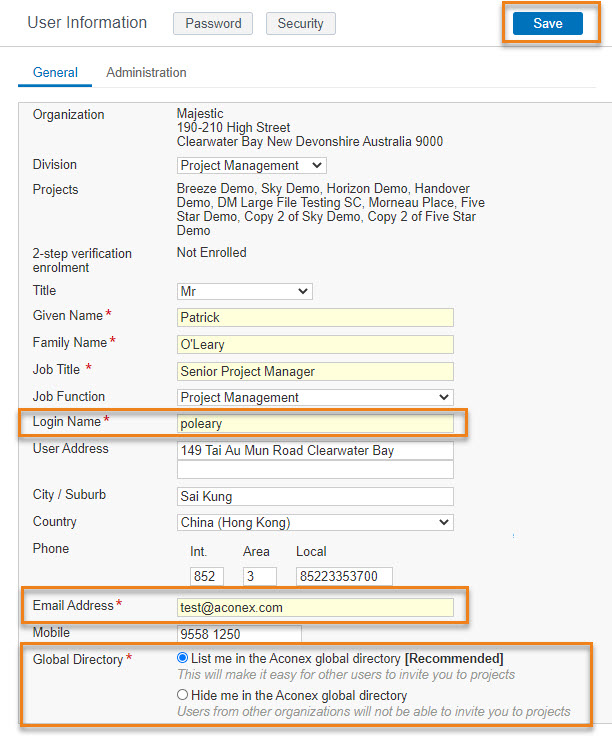Click the City / Suburb field

click(x=315, y=497)
